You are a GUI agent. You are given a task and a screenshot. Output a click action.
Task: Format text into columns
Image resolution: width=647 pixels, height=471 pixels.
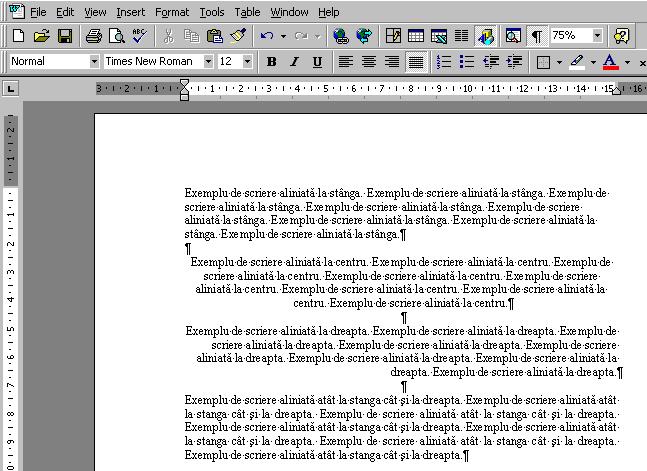coord(461,36)
